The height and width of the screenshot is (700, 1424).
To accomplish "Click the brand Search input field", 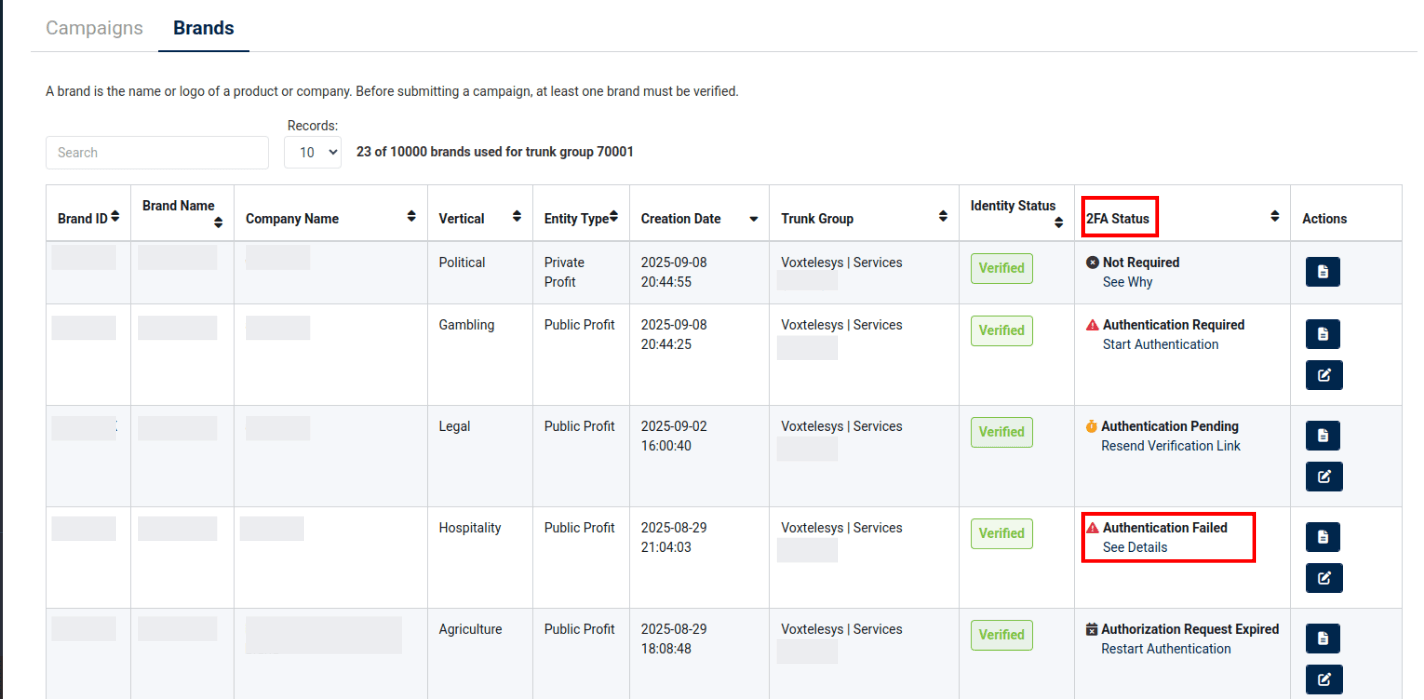I will [157, 153].
